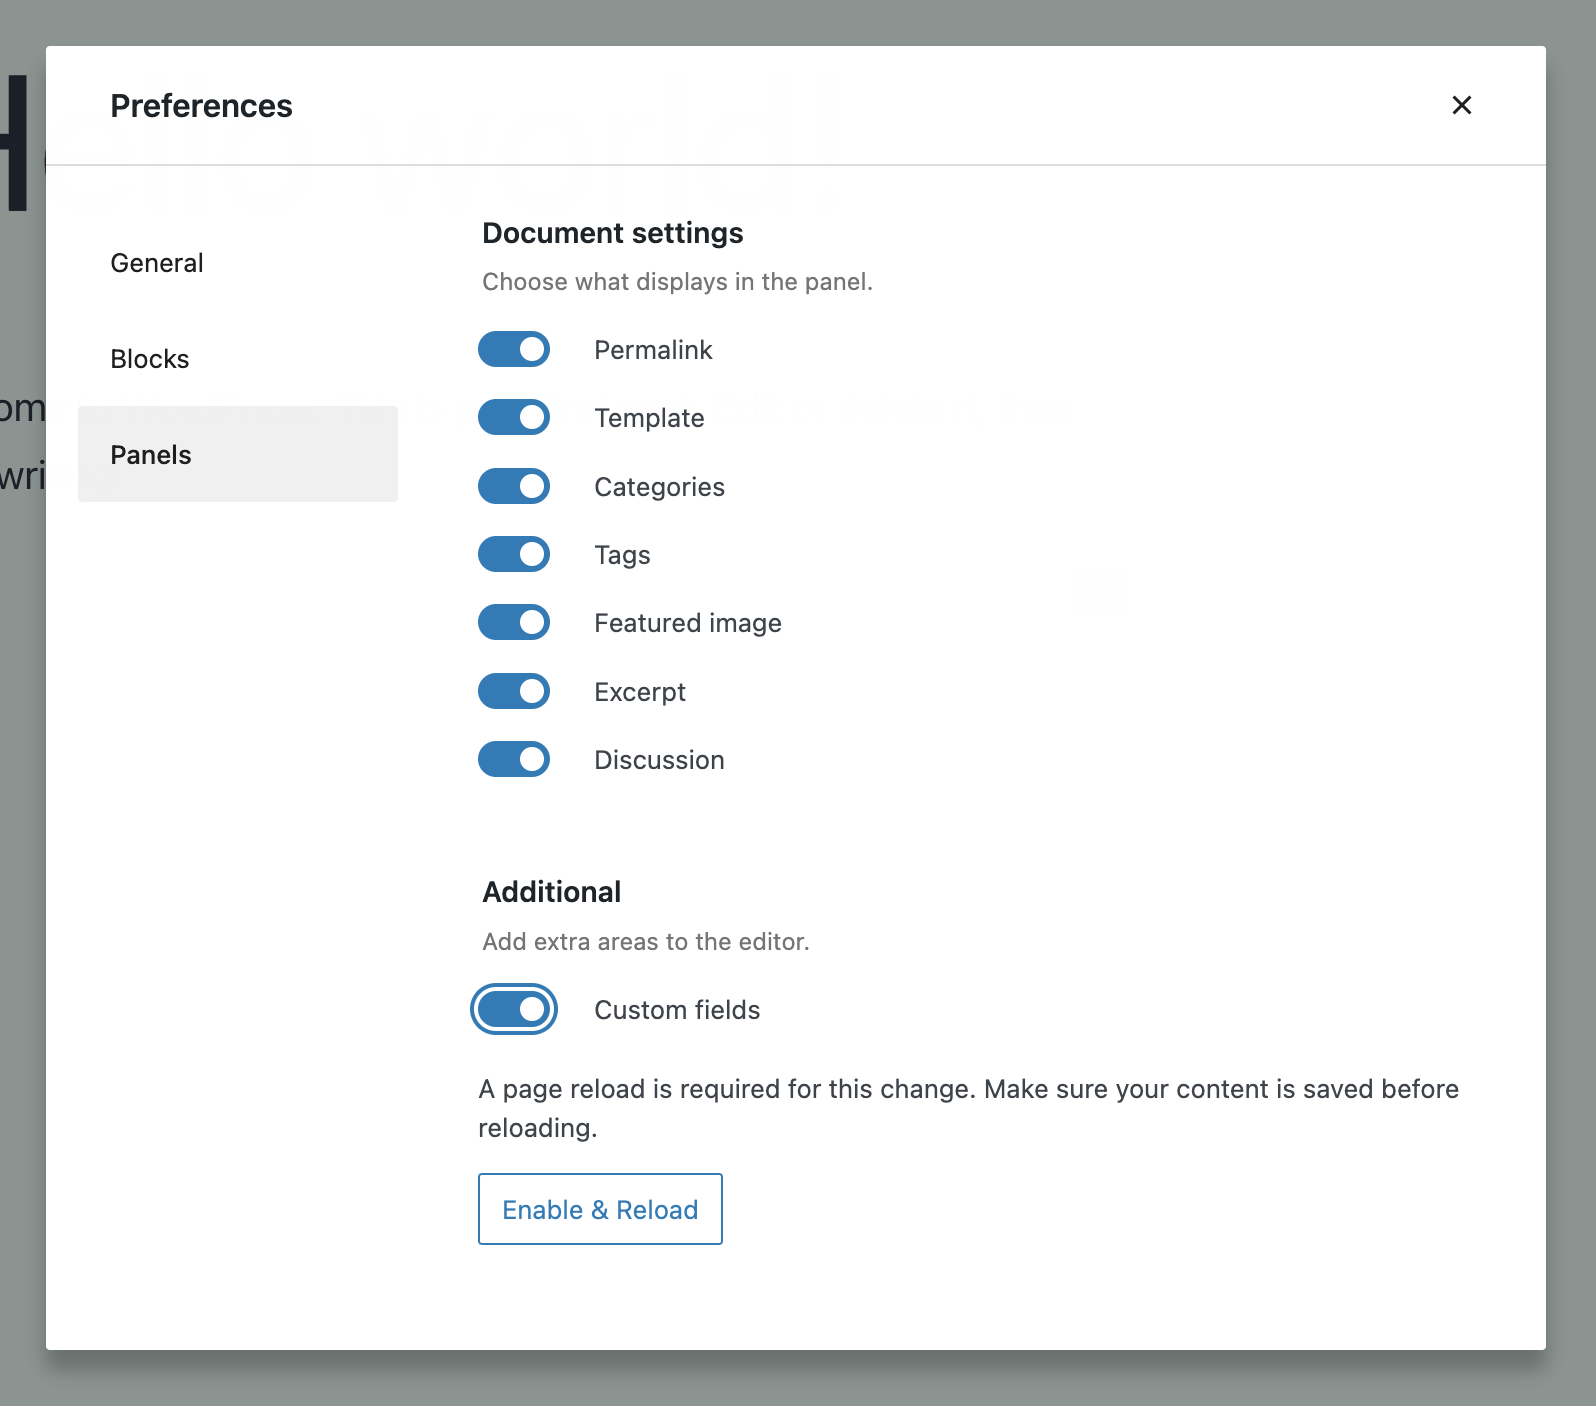Click the Template label

click(x=649, y=418)
